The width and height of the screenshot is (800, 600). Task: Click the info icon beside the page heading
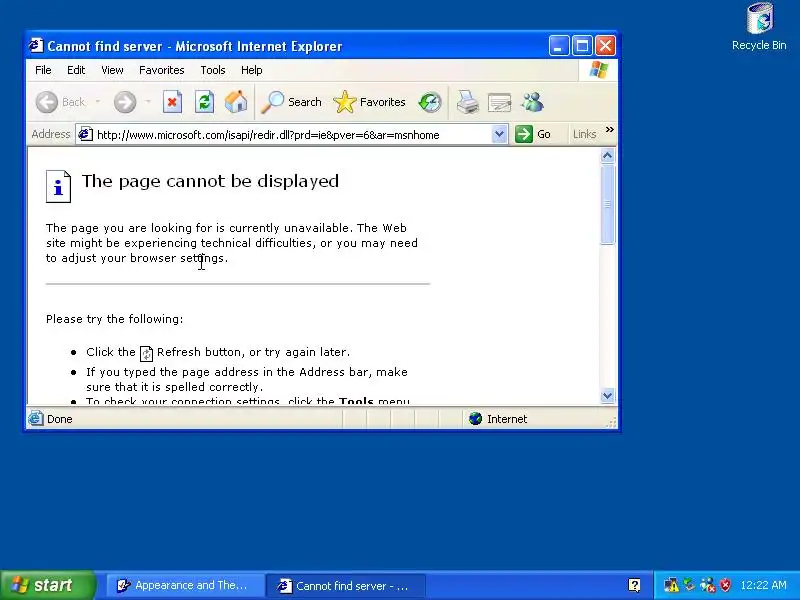58,187
